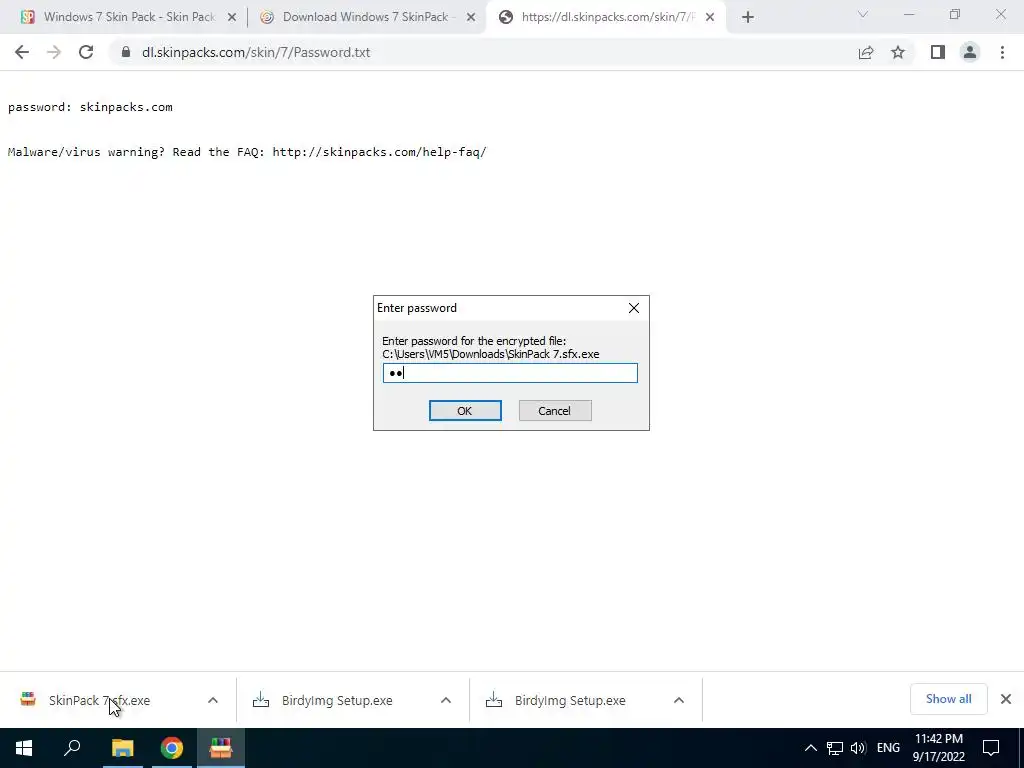Minimize the Chrome window
1024x768 pixels.
click(909, 14)
